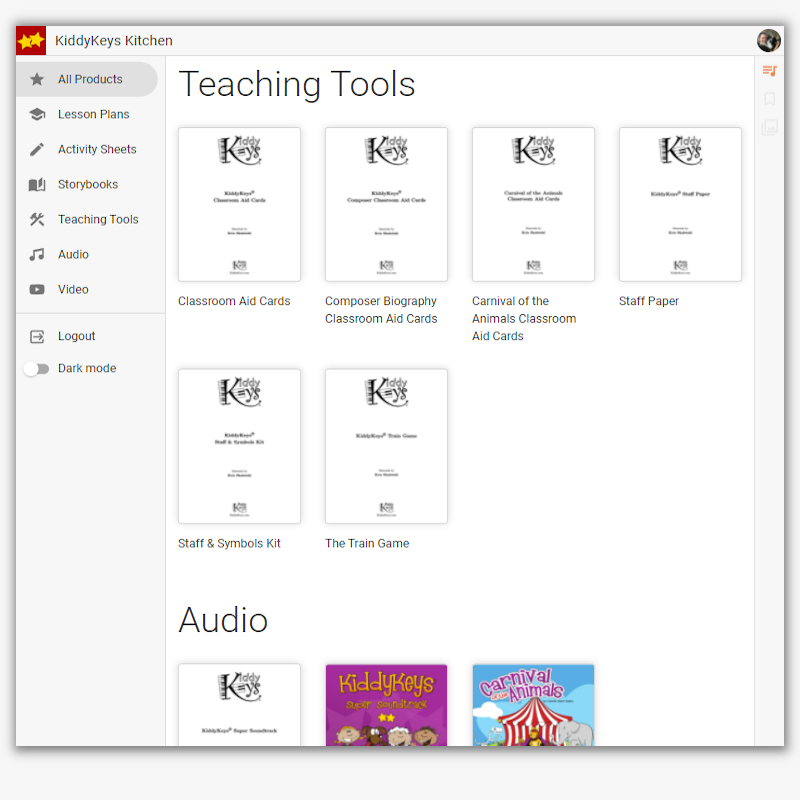Click the open book Storybooks icon
Viewport: 800px width, 800px height.
point(37,184)
